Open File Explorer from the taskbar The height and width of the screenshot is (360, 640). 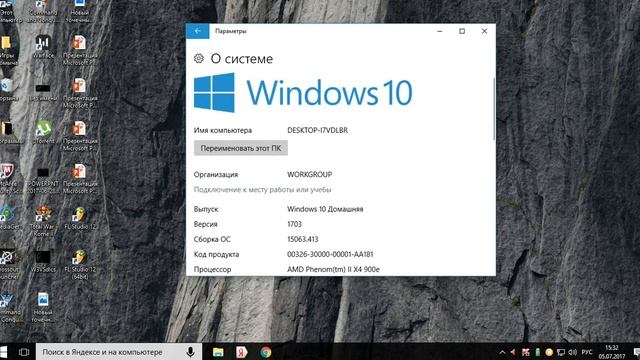point(218,352)
